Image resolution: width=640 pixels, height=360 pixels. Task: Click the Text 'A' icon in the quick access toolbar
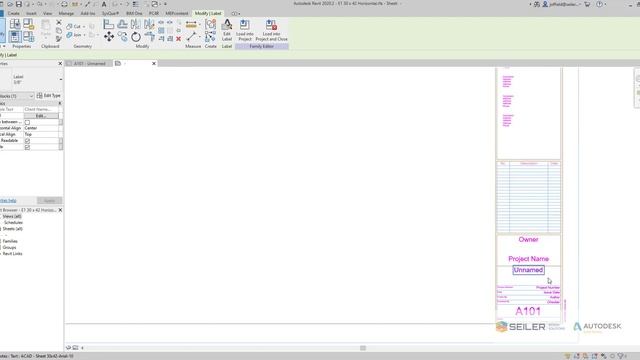[x=104, y=4]
